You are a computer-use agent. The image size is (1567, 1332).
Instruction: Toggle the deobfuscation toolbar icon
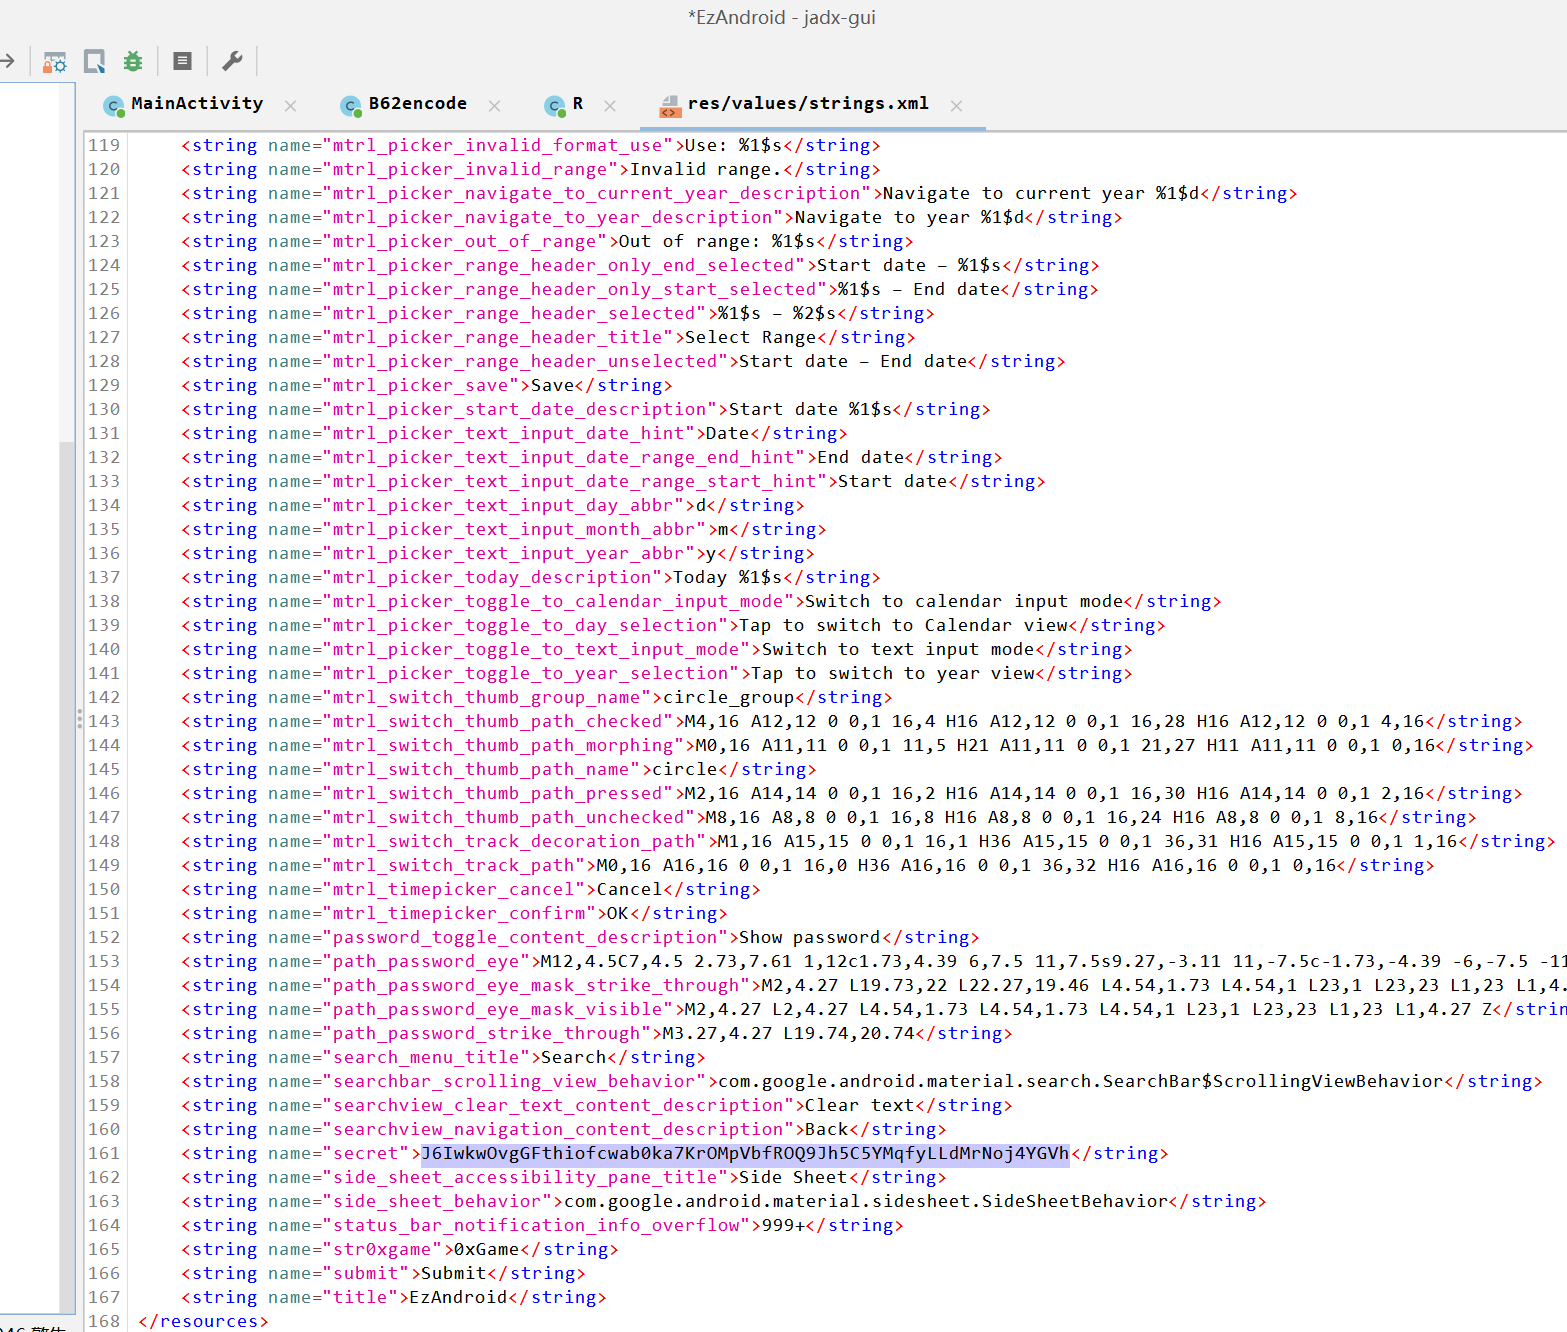coord(54,62)
